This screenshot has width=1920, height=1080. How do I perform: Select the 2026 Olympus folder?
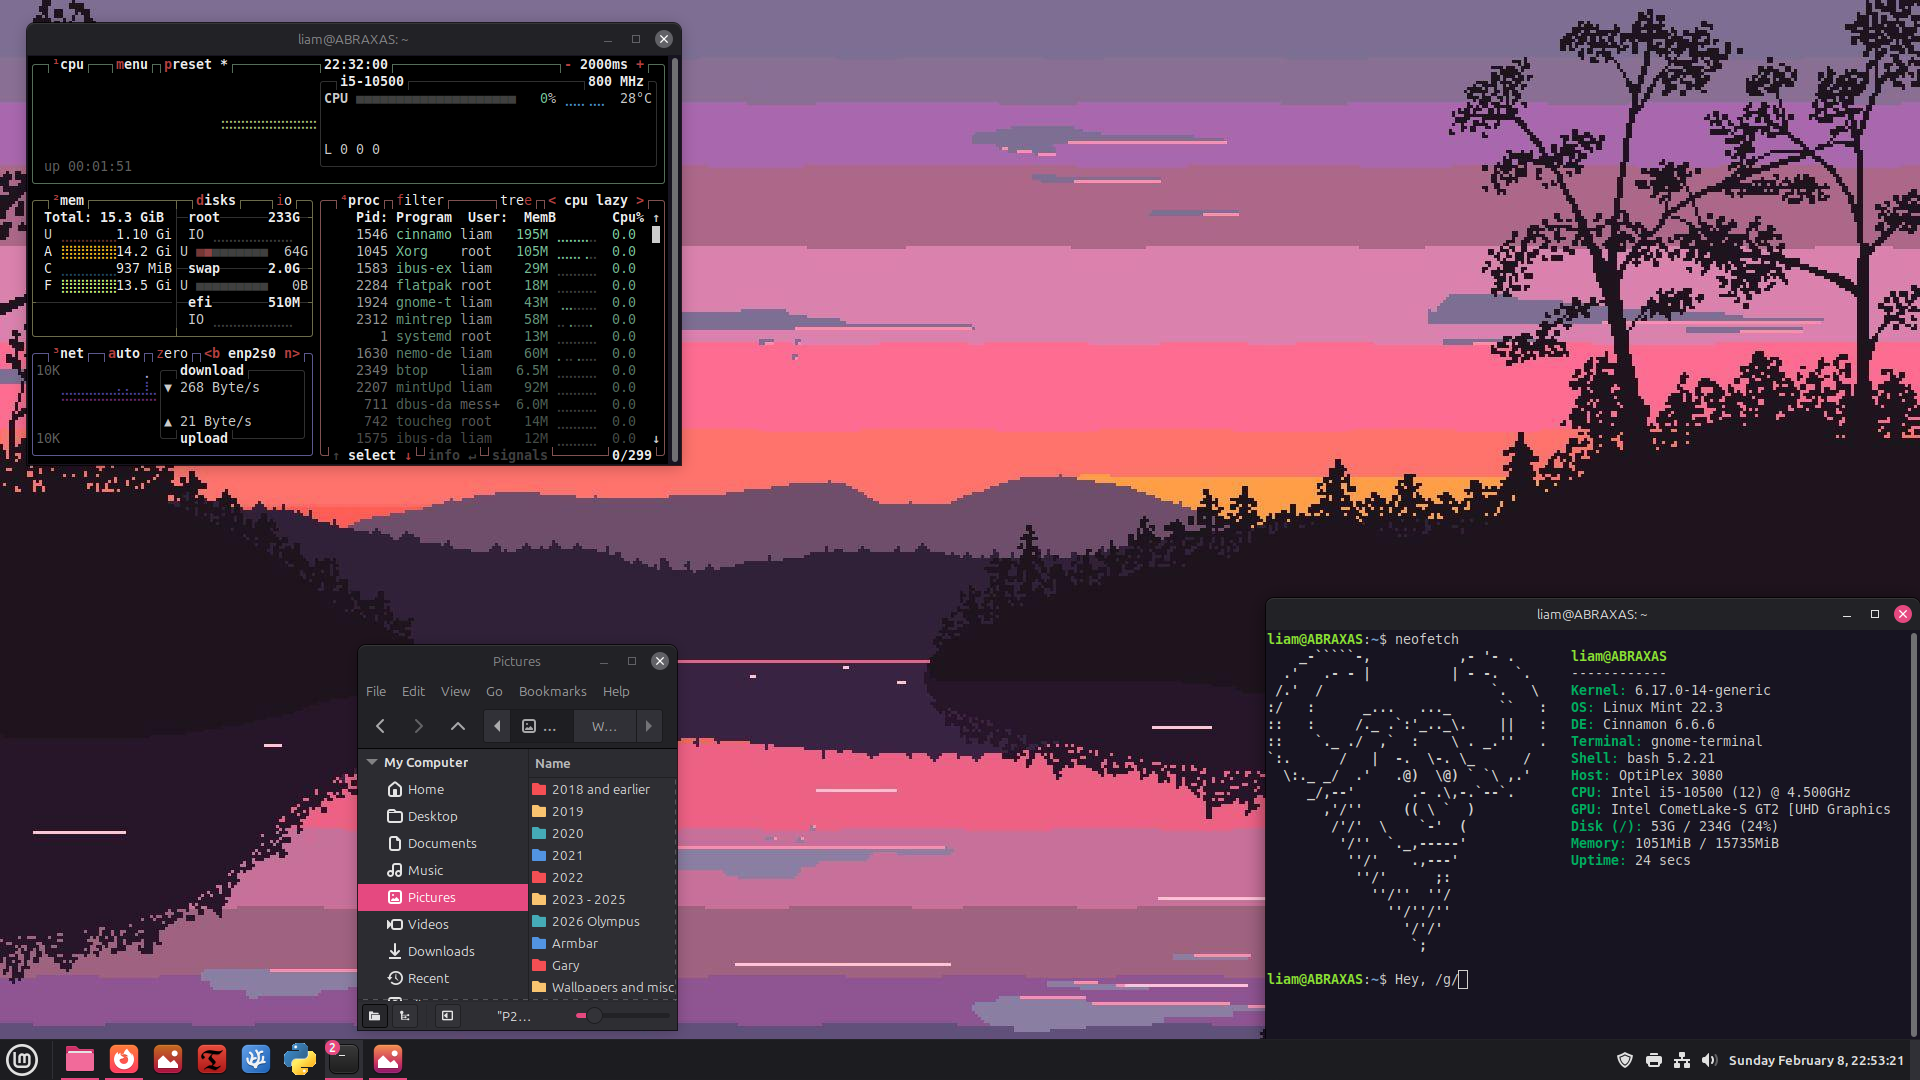pyautogui.click(x=595, y=921)
